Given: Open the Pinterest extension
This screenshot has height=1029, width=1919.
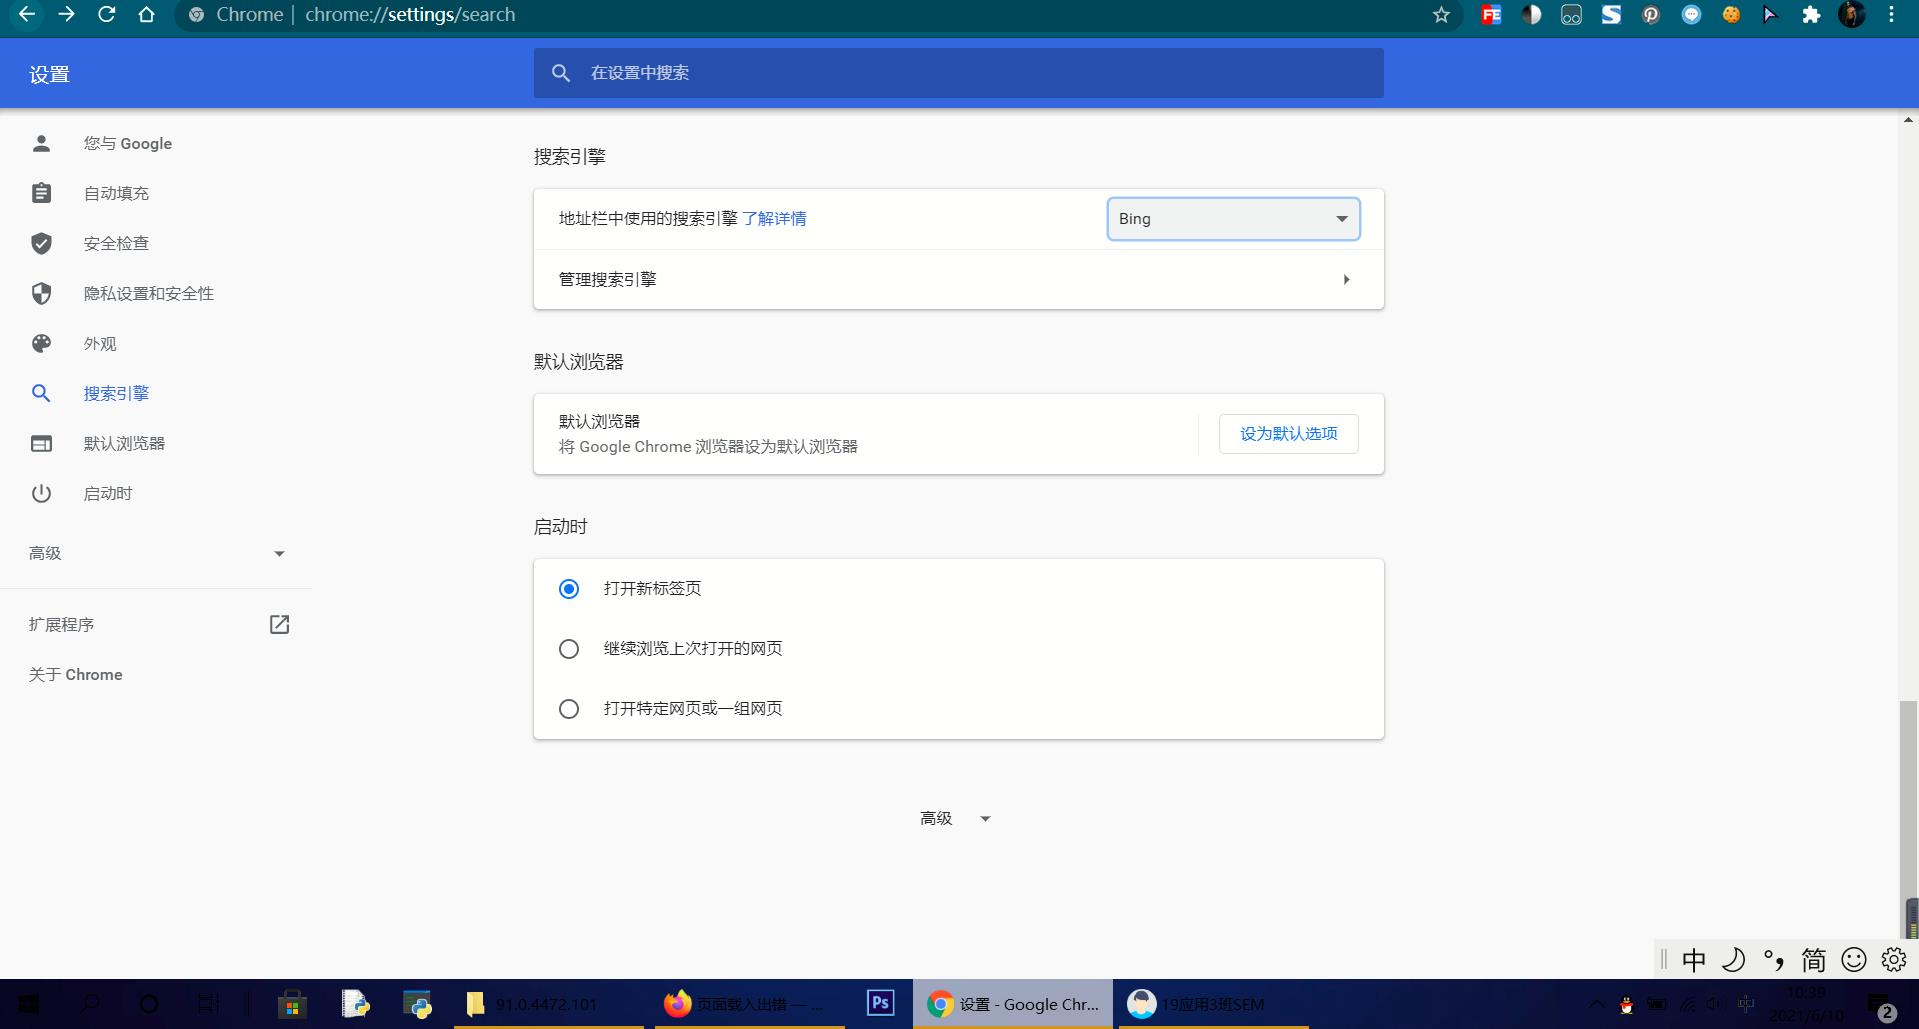Looking at the screenshot, I should pos(1651,14).
